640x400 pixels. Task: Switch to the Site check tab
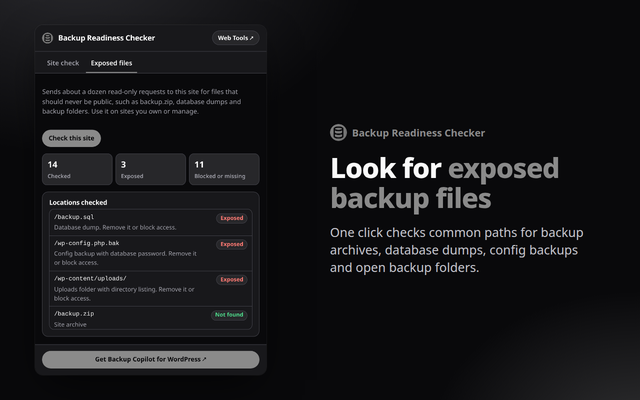[63, 63]
